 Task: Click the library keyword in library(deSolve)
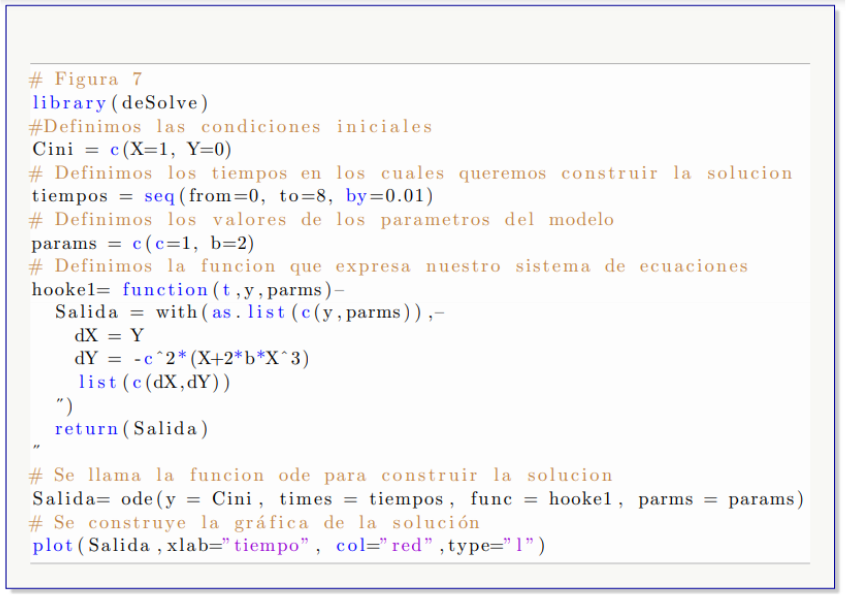pyautogui.click(x=68, y=102)
